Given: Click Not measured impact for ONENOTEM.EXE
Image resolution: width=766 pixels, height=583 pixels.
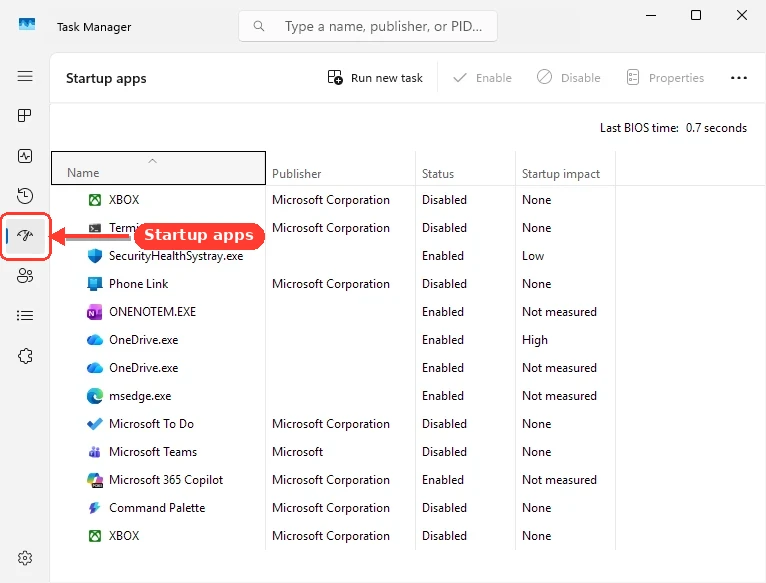Looking at the screenshot, I should (559, 312).
